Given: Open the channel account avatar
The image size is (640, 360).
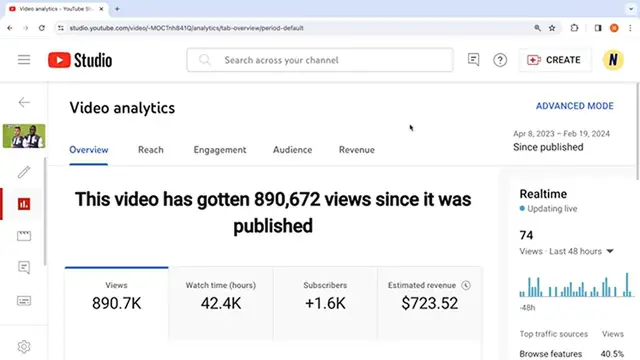Looking at the screenshot, I should tap(613, 60).
